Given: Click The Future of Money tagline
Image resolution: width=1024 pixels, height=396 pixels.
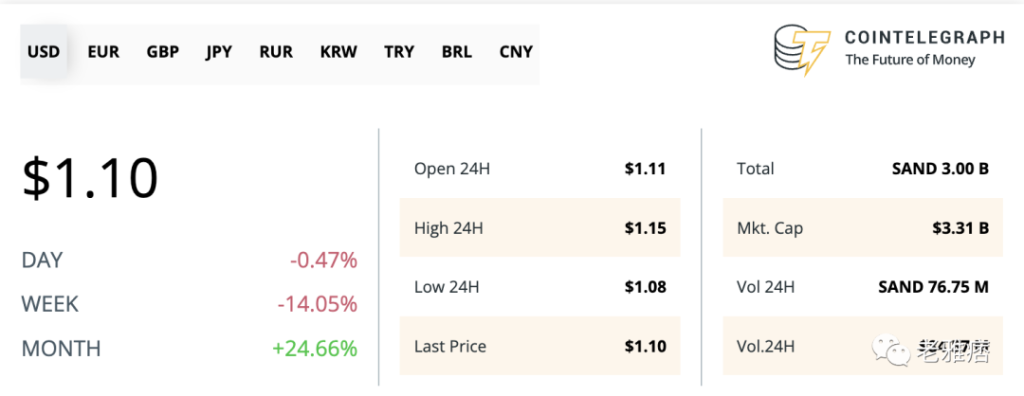Looking at the screenshot, I should [910, 59].
